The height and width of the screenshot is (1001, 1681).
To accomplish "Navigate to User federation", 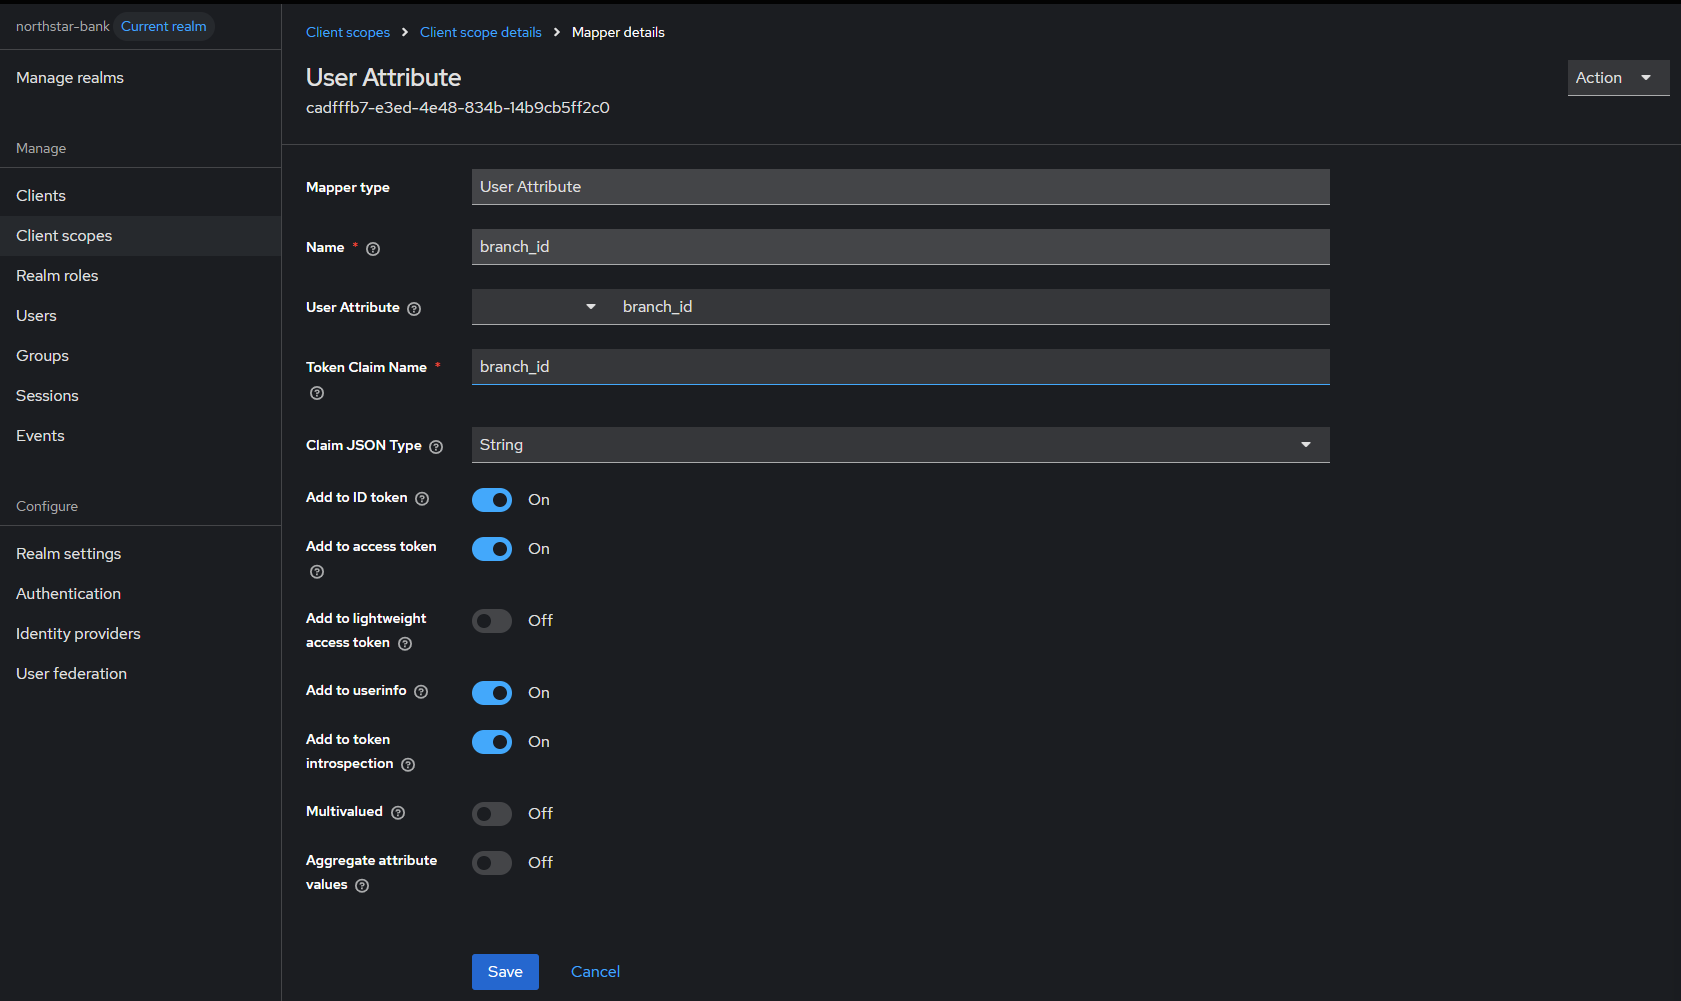I will [x=140, y=674].
